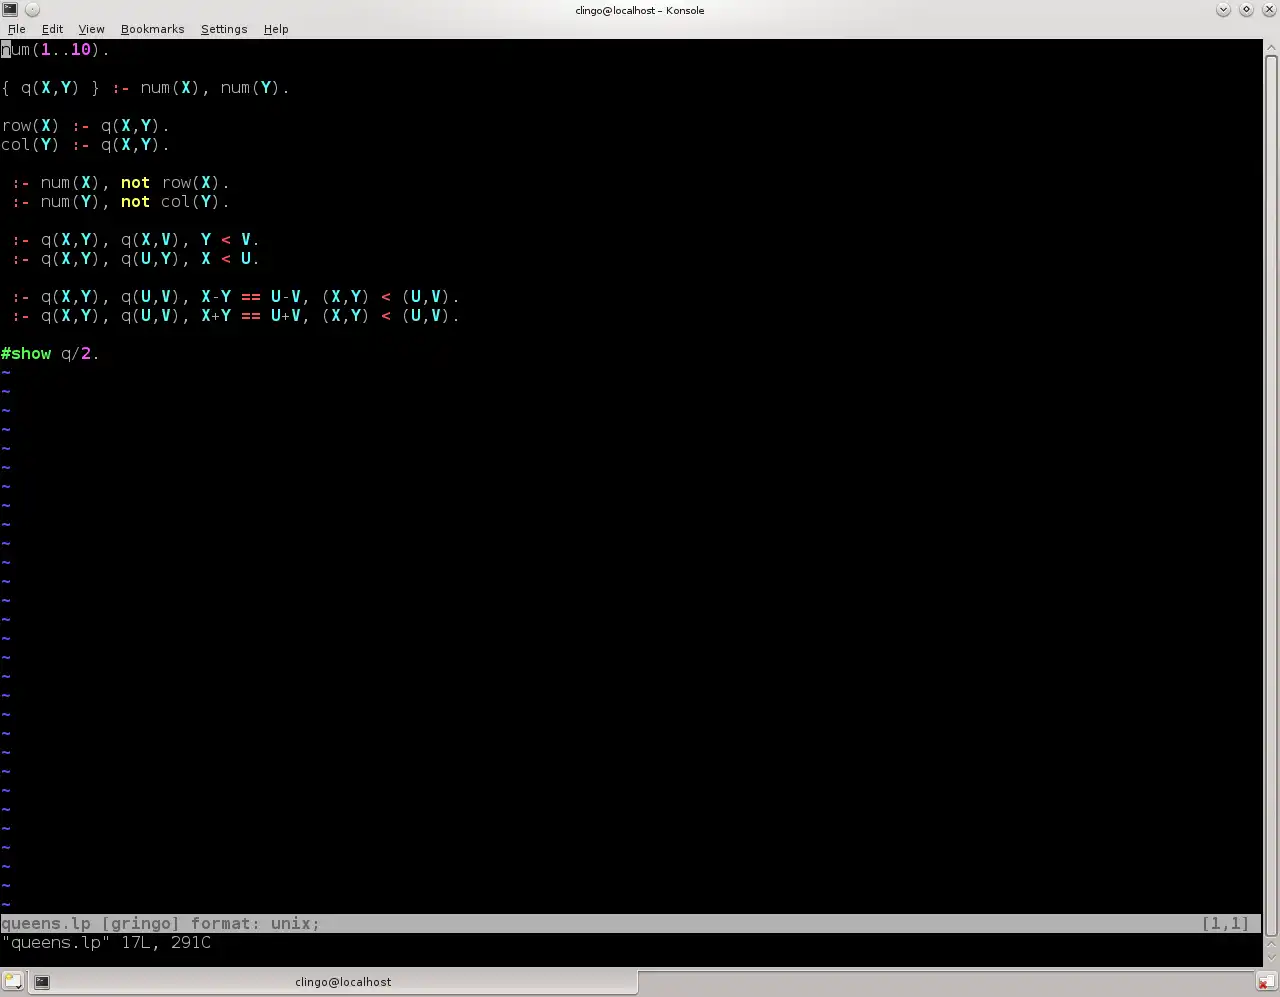Click the scrollbar down arrow
The height and width of the screenshot is (997, 1280).
click(1271, 958)
